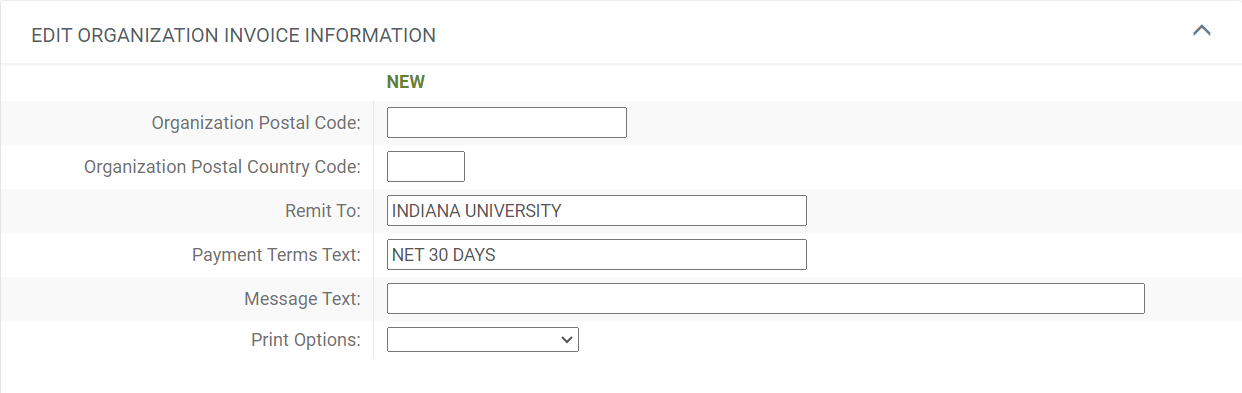Select the INDIANA UNIVERSITY text entry
The height and width of the screenshot is (393, 1242).
477,211
